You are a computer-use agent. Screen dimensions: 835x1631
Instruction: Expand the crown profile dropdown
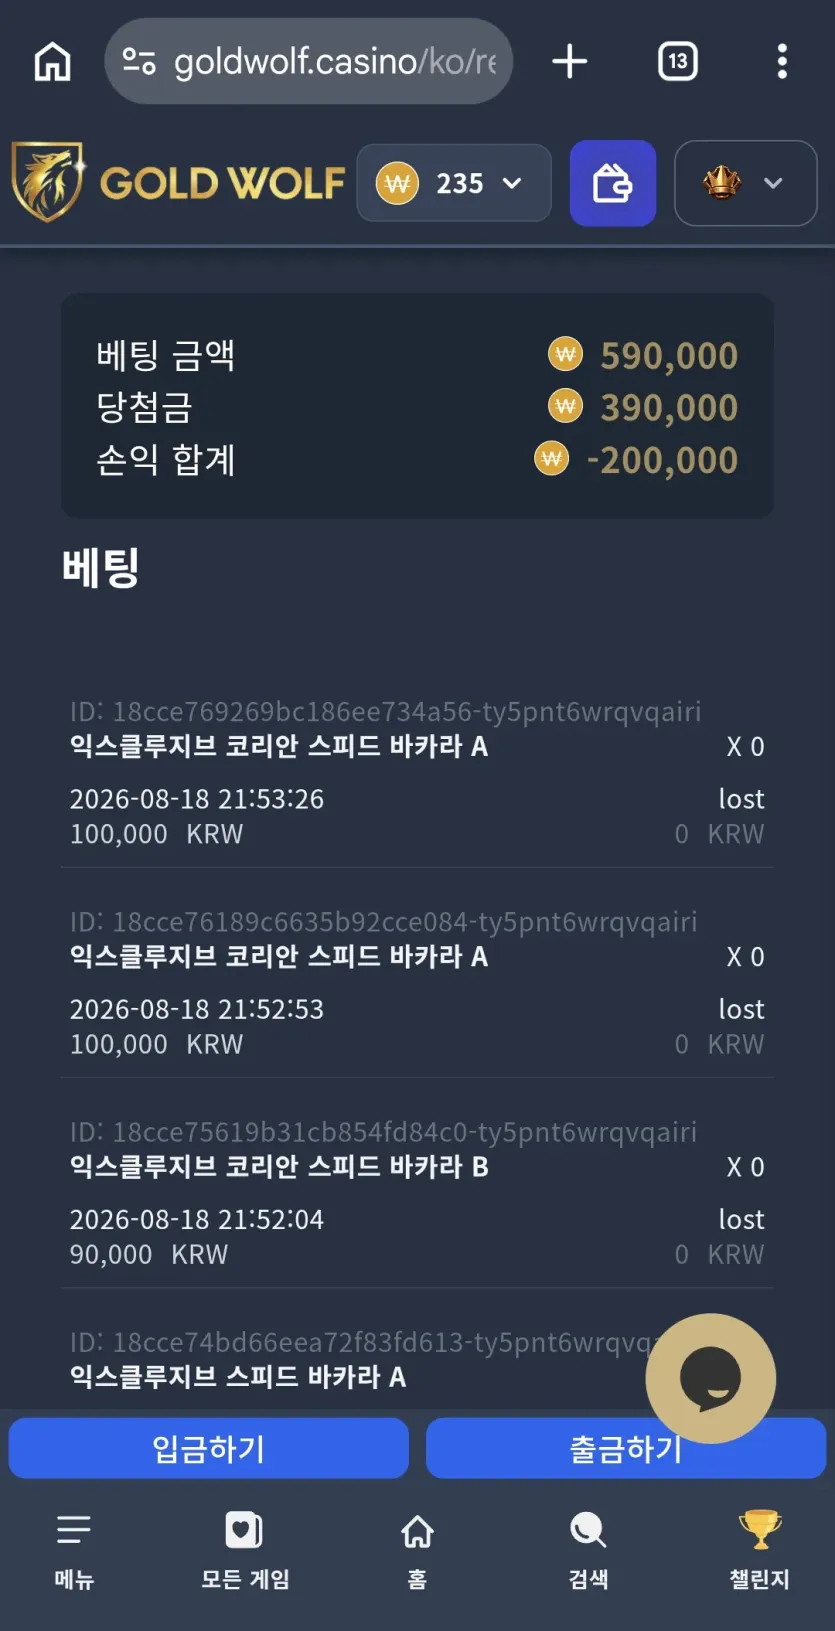(x=746, y=183)
